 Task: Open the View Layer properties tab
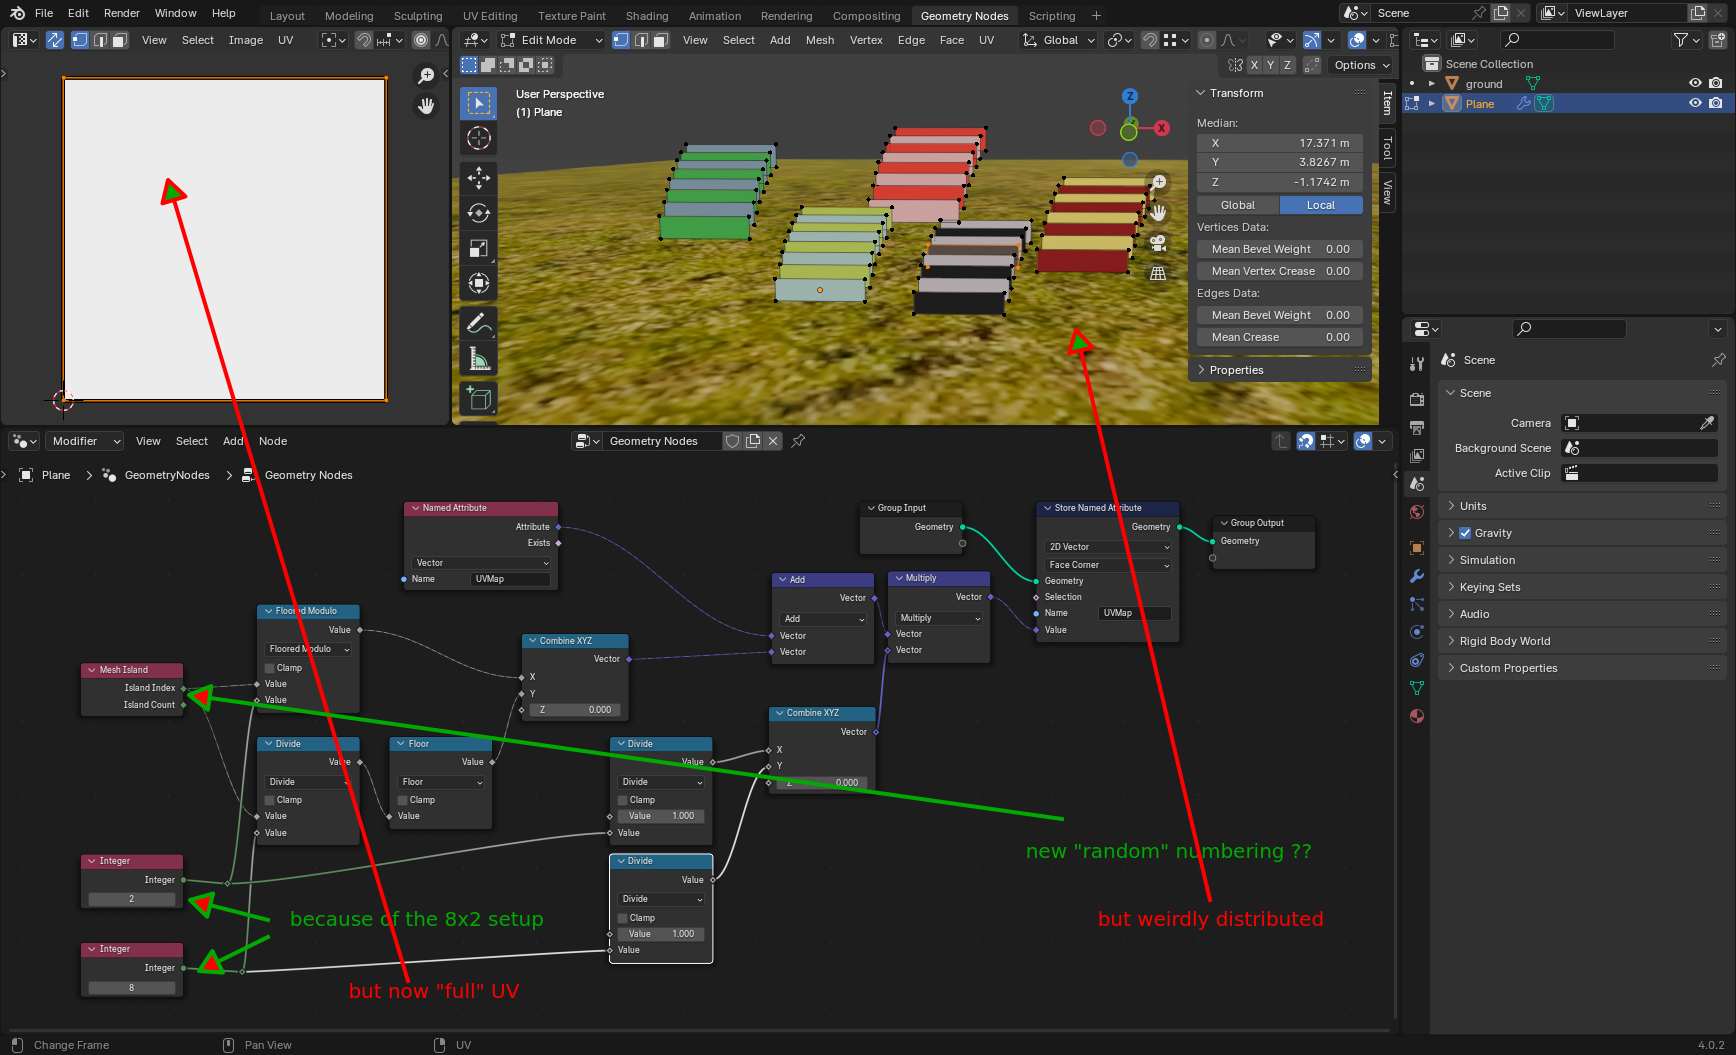pyautogui.click(x=1417, y=455)
